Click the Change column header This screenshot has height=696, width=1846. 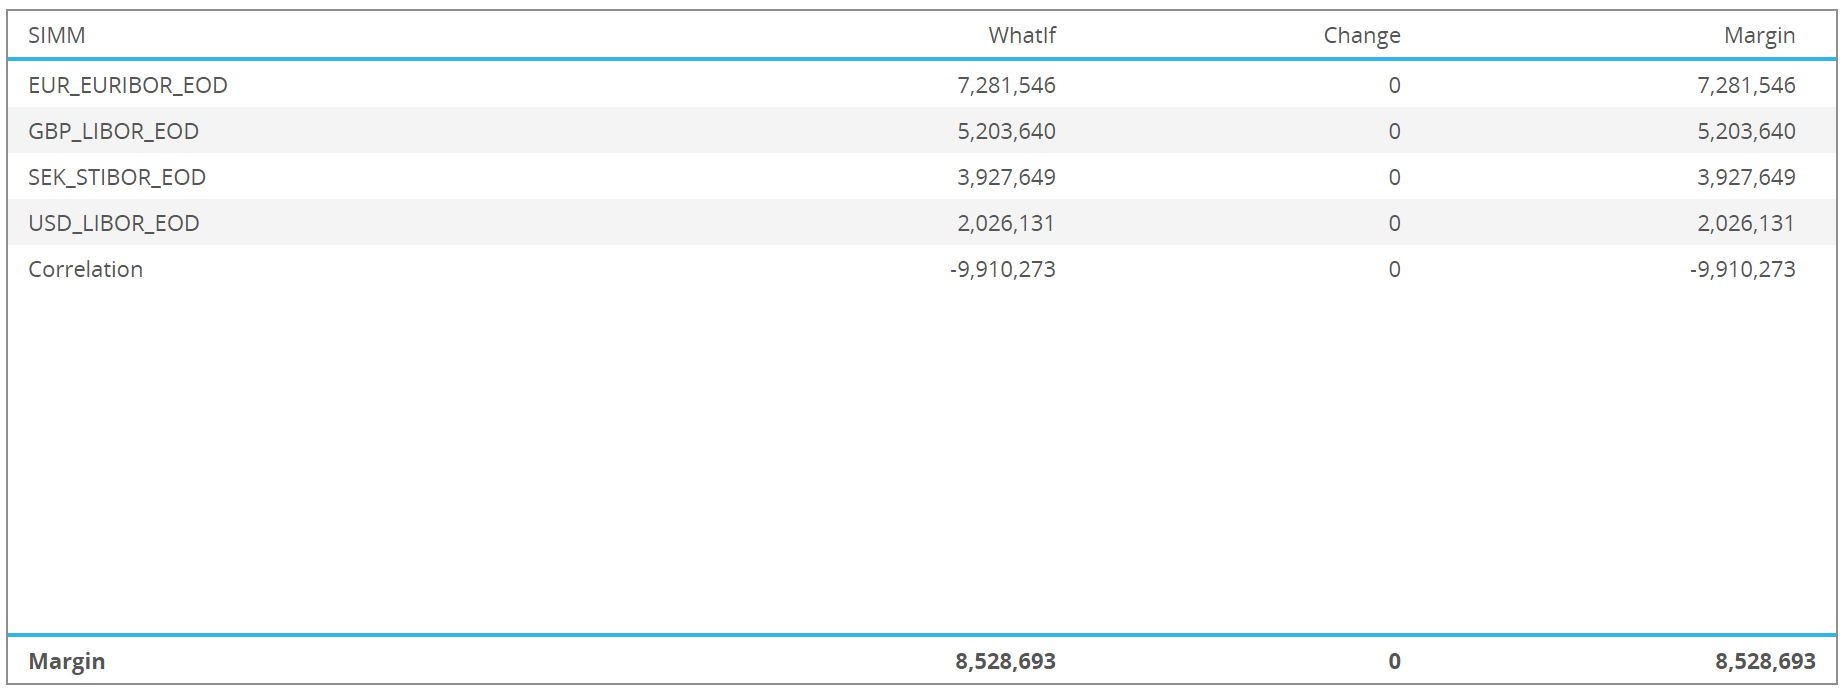point(1362,36)
